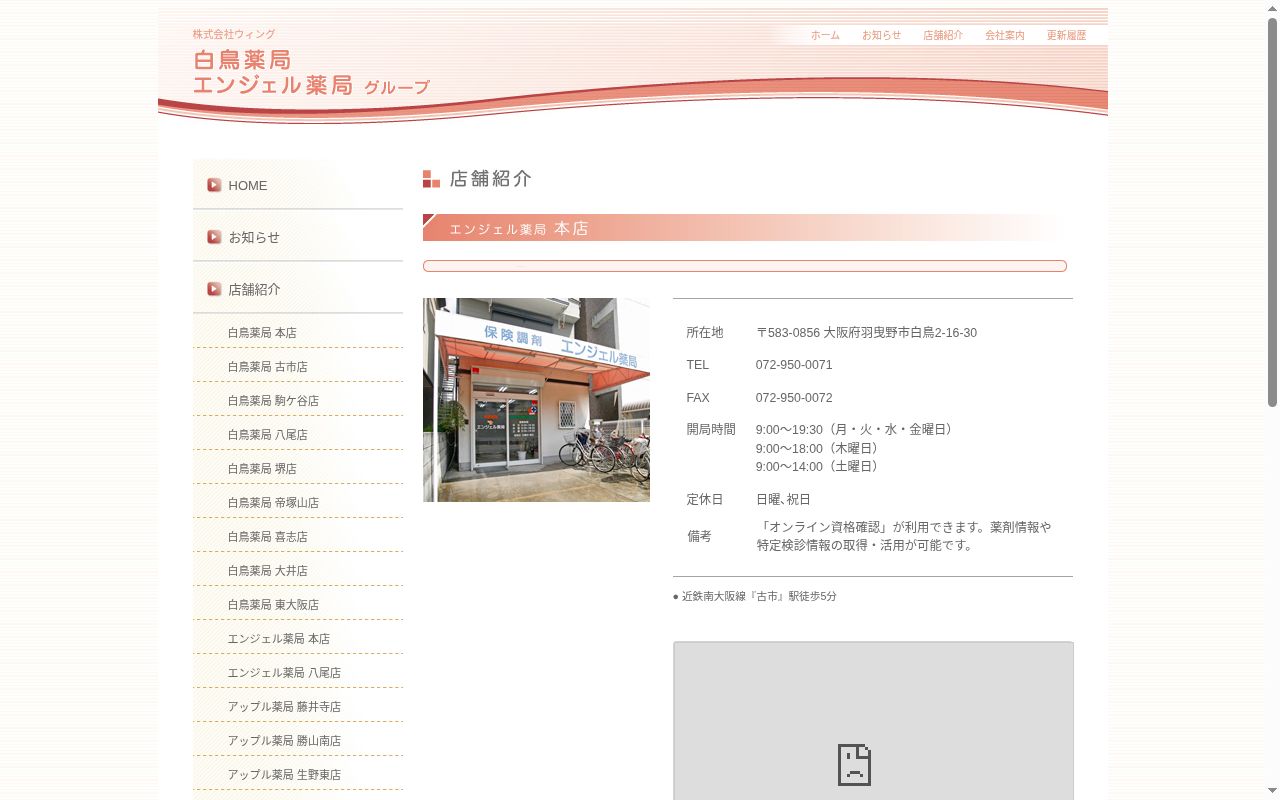This screenshot has width=1280, height=800.
Task: Select お知らせ in sidebar menu
Action: pyautogui.click(x=298, y=237)
